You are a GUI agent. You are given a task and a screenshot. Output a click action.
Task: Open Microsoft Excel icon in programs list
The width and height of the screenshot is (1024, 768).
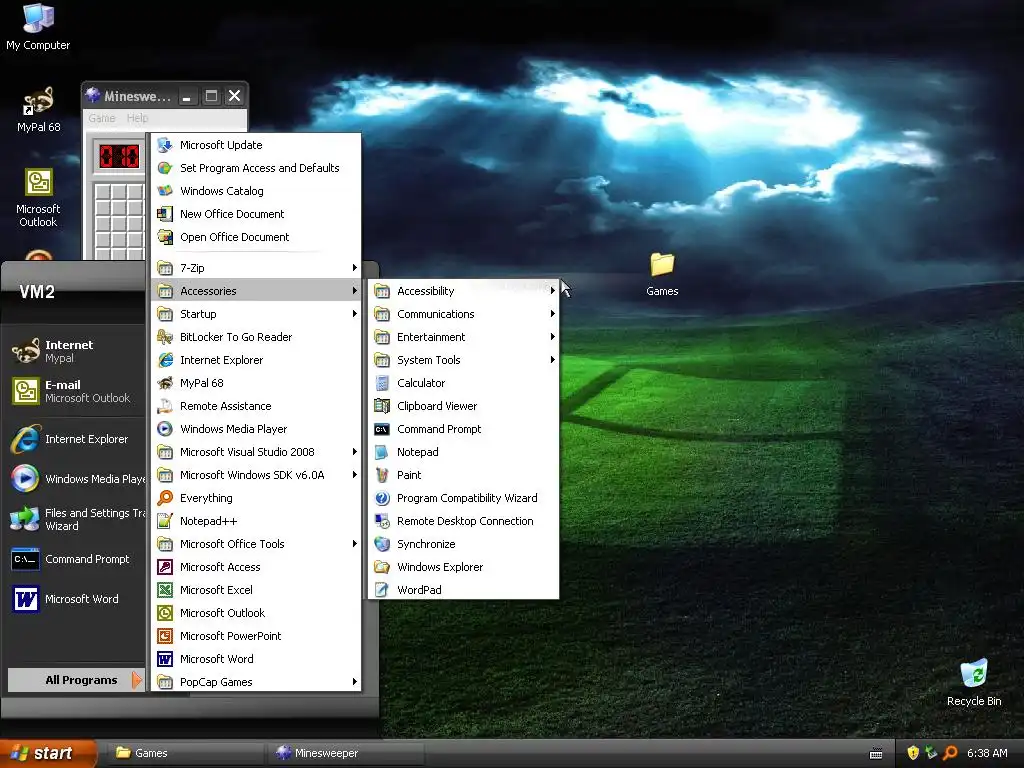(x=165, y=590)
